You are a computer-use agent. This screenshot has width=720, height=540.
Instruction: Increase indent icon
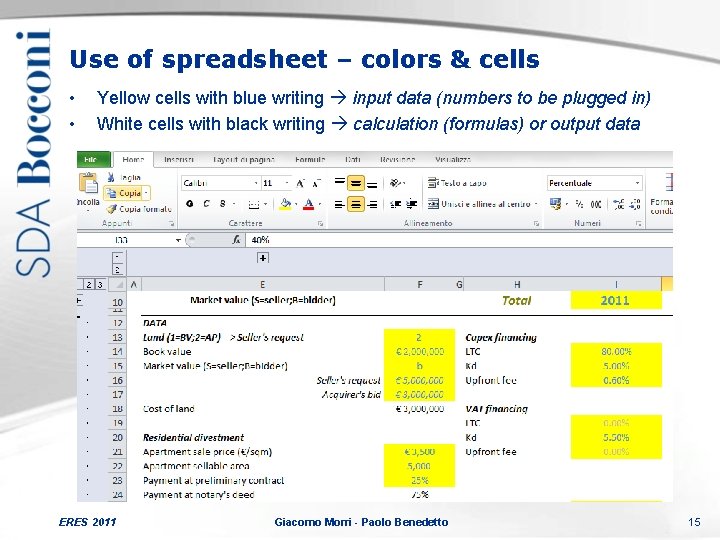coord(411,204)
